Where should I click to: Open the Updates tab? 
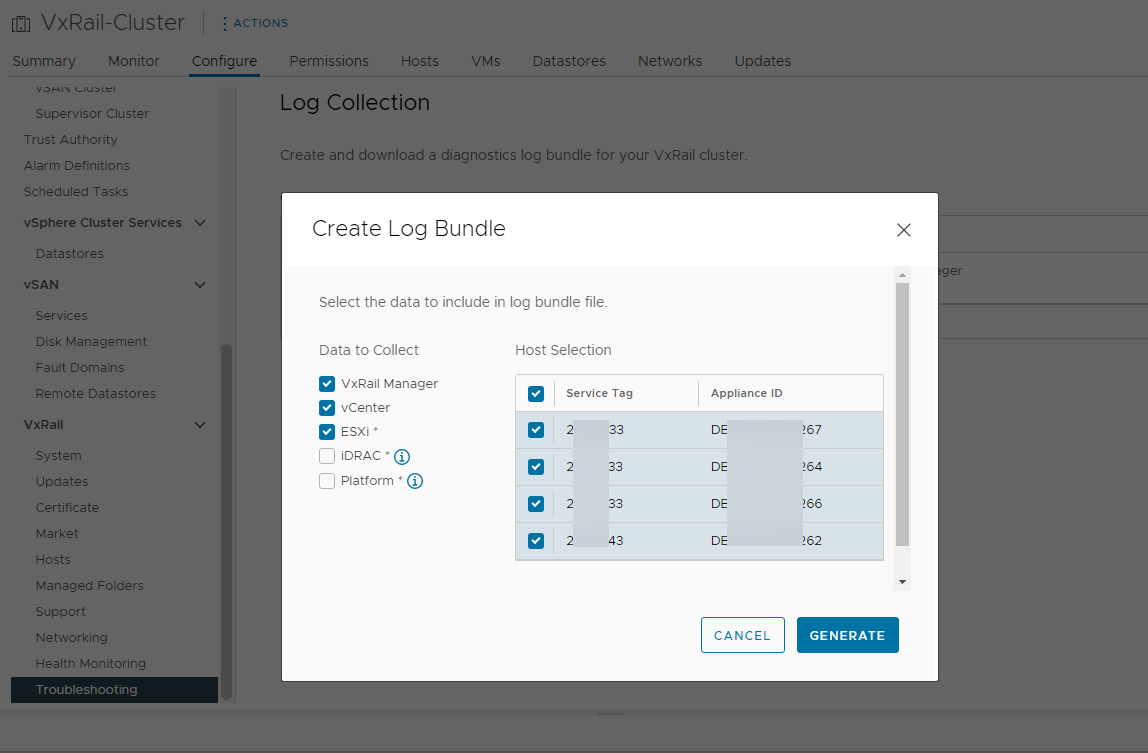[x=762, y=61]
